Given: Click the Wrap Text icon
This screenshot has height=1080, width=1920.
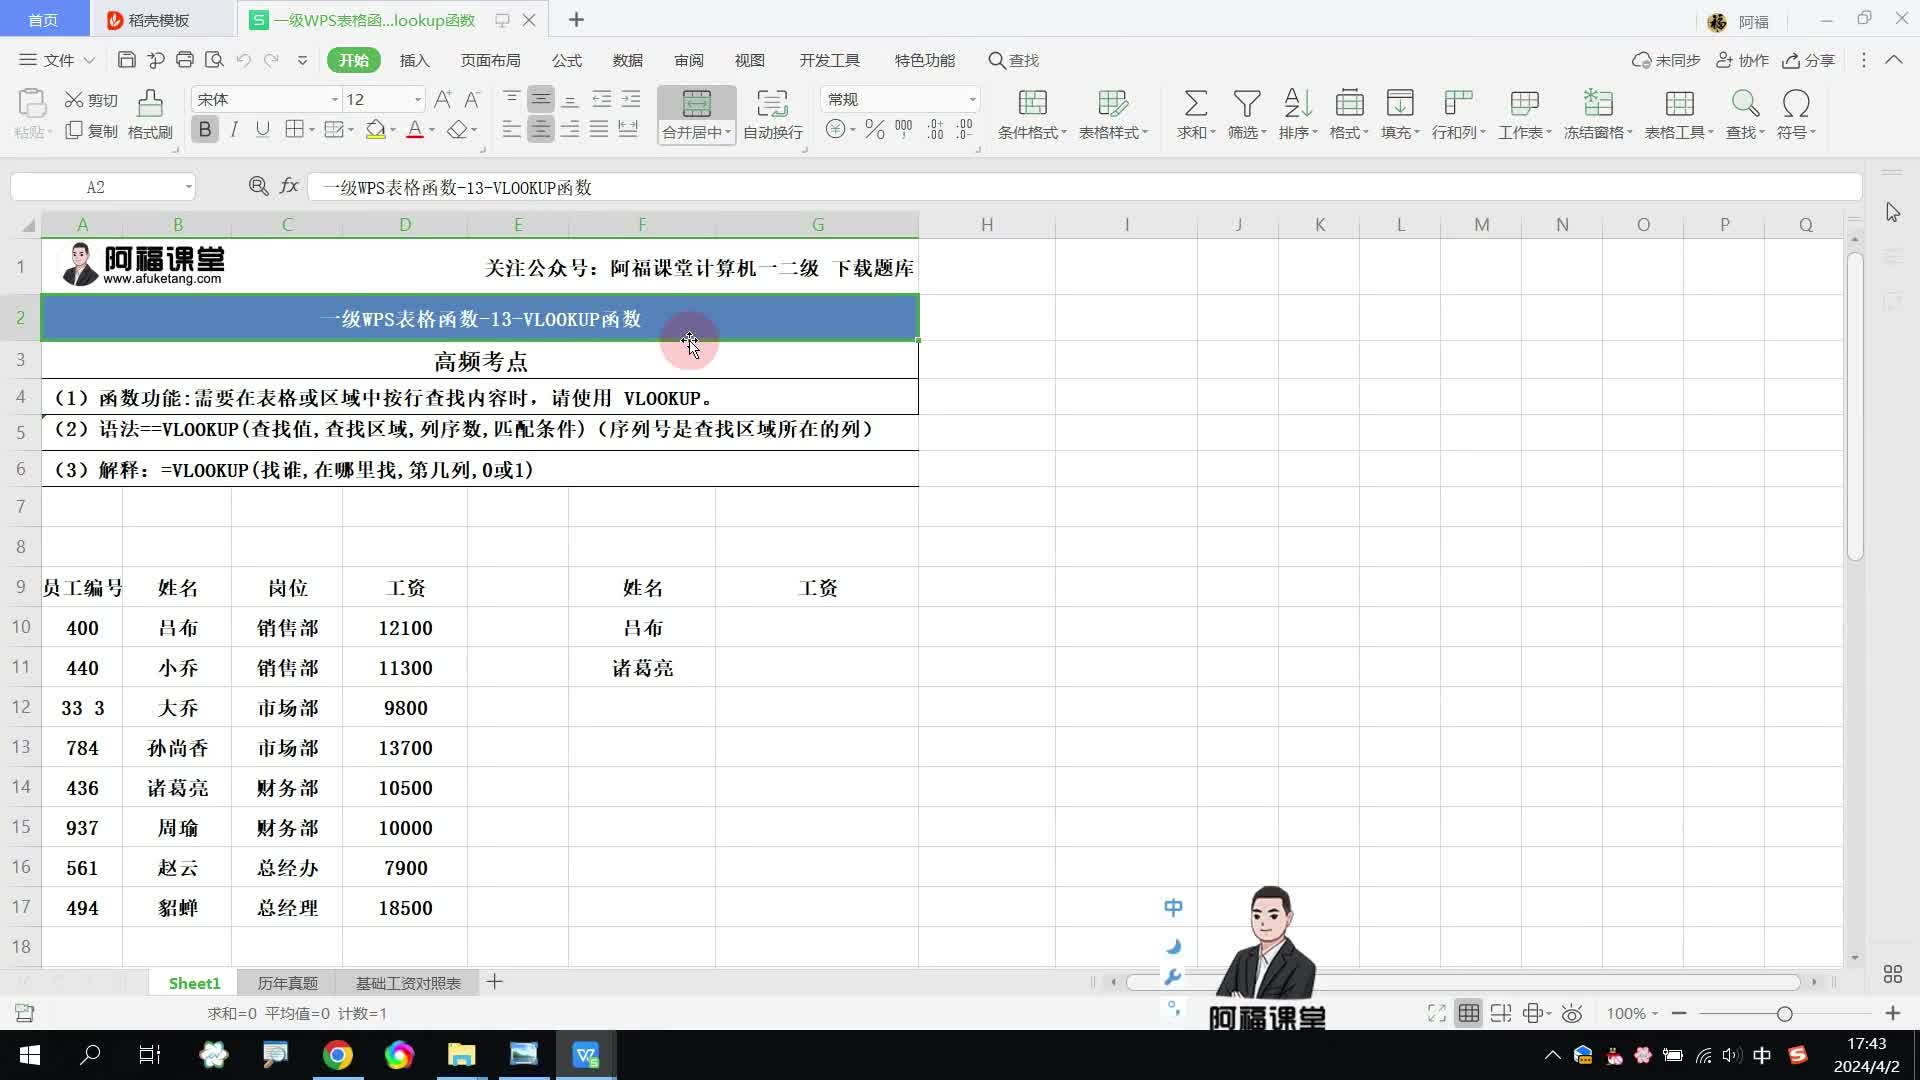Looking at the screenshot, I should tap(772, 104).
